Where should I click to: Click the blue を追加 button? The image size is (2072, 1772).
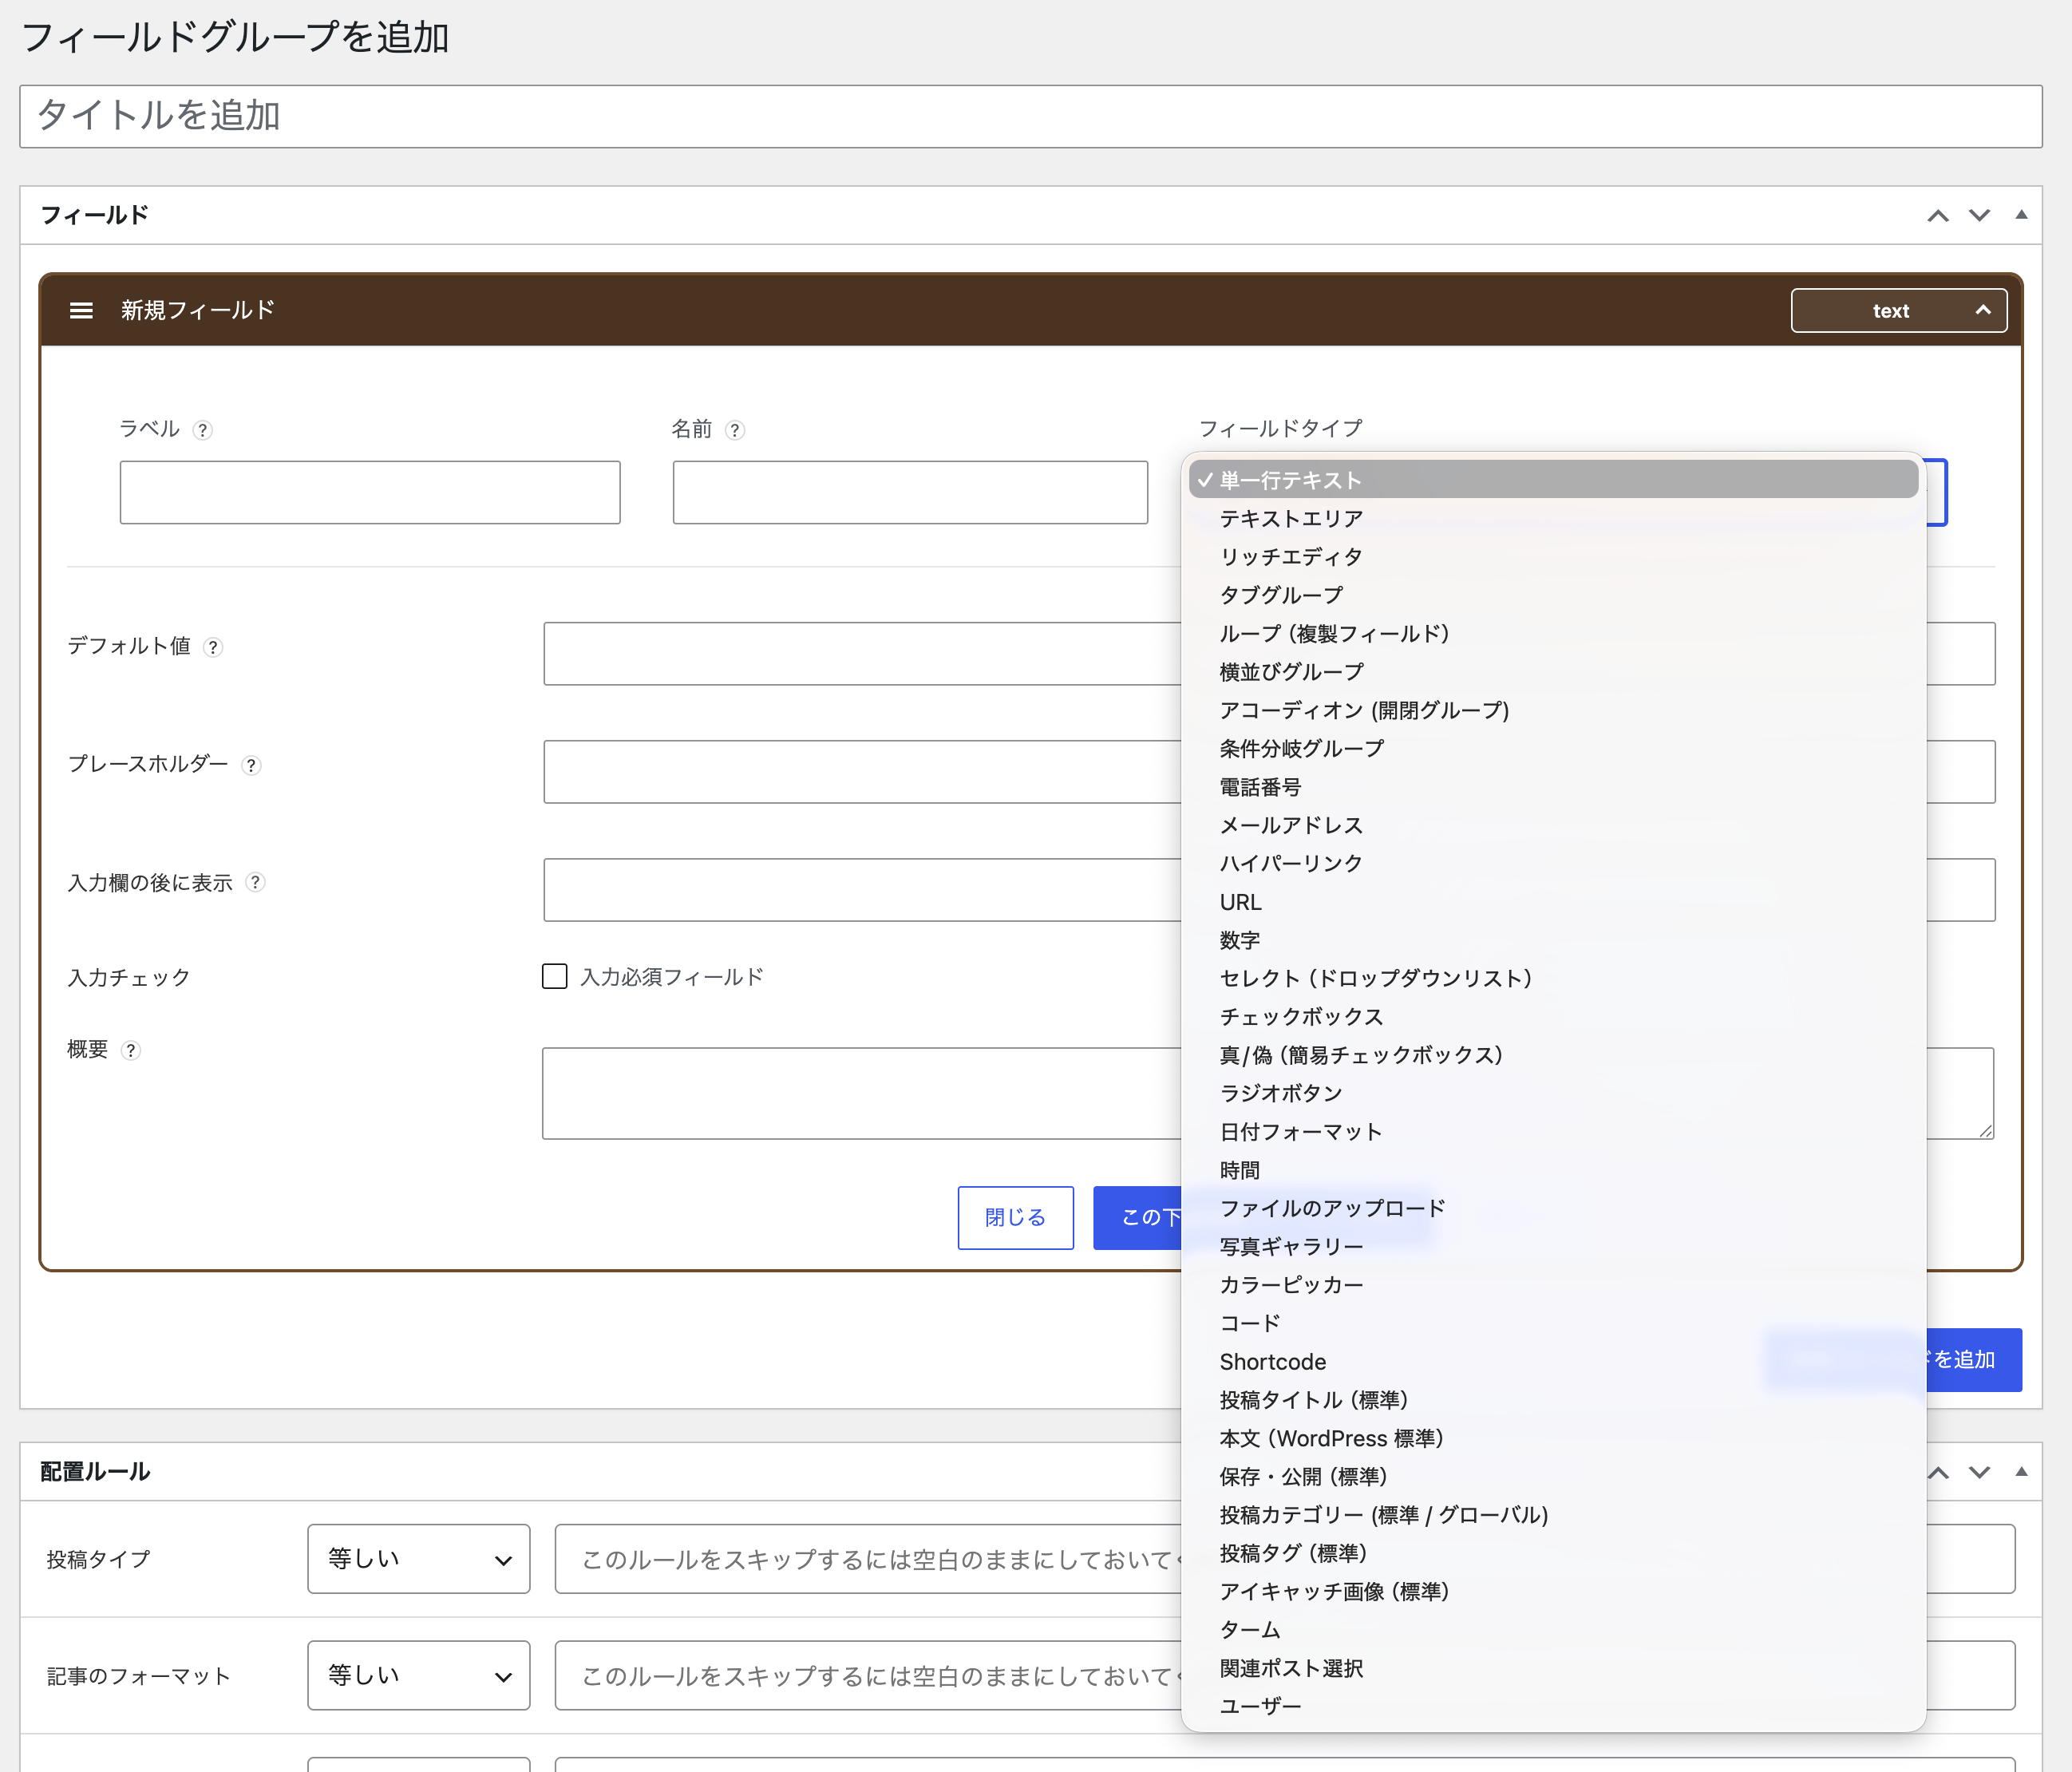(x=1973, y=1359)
